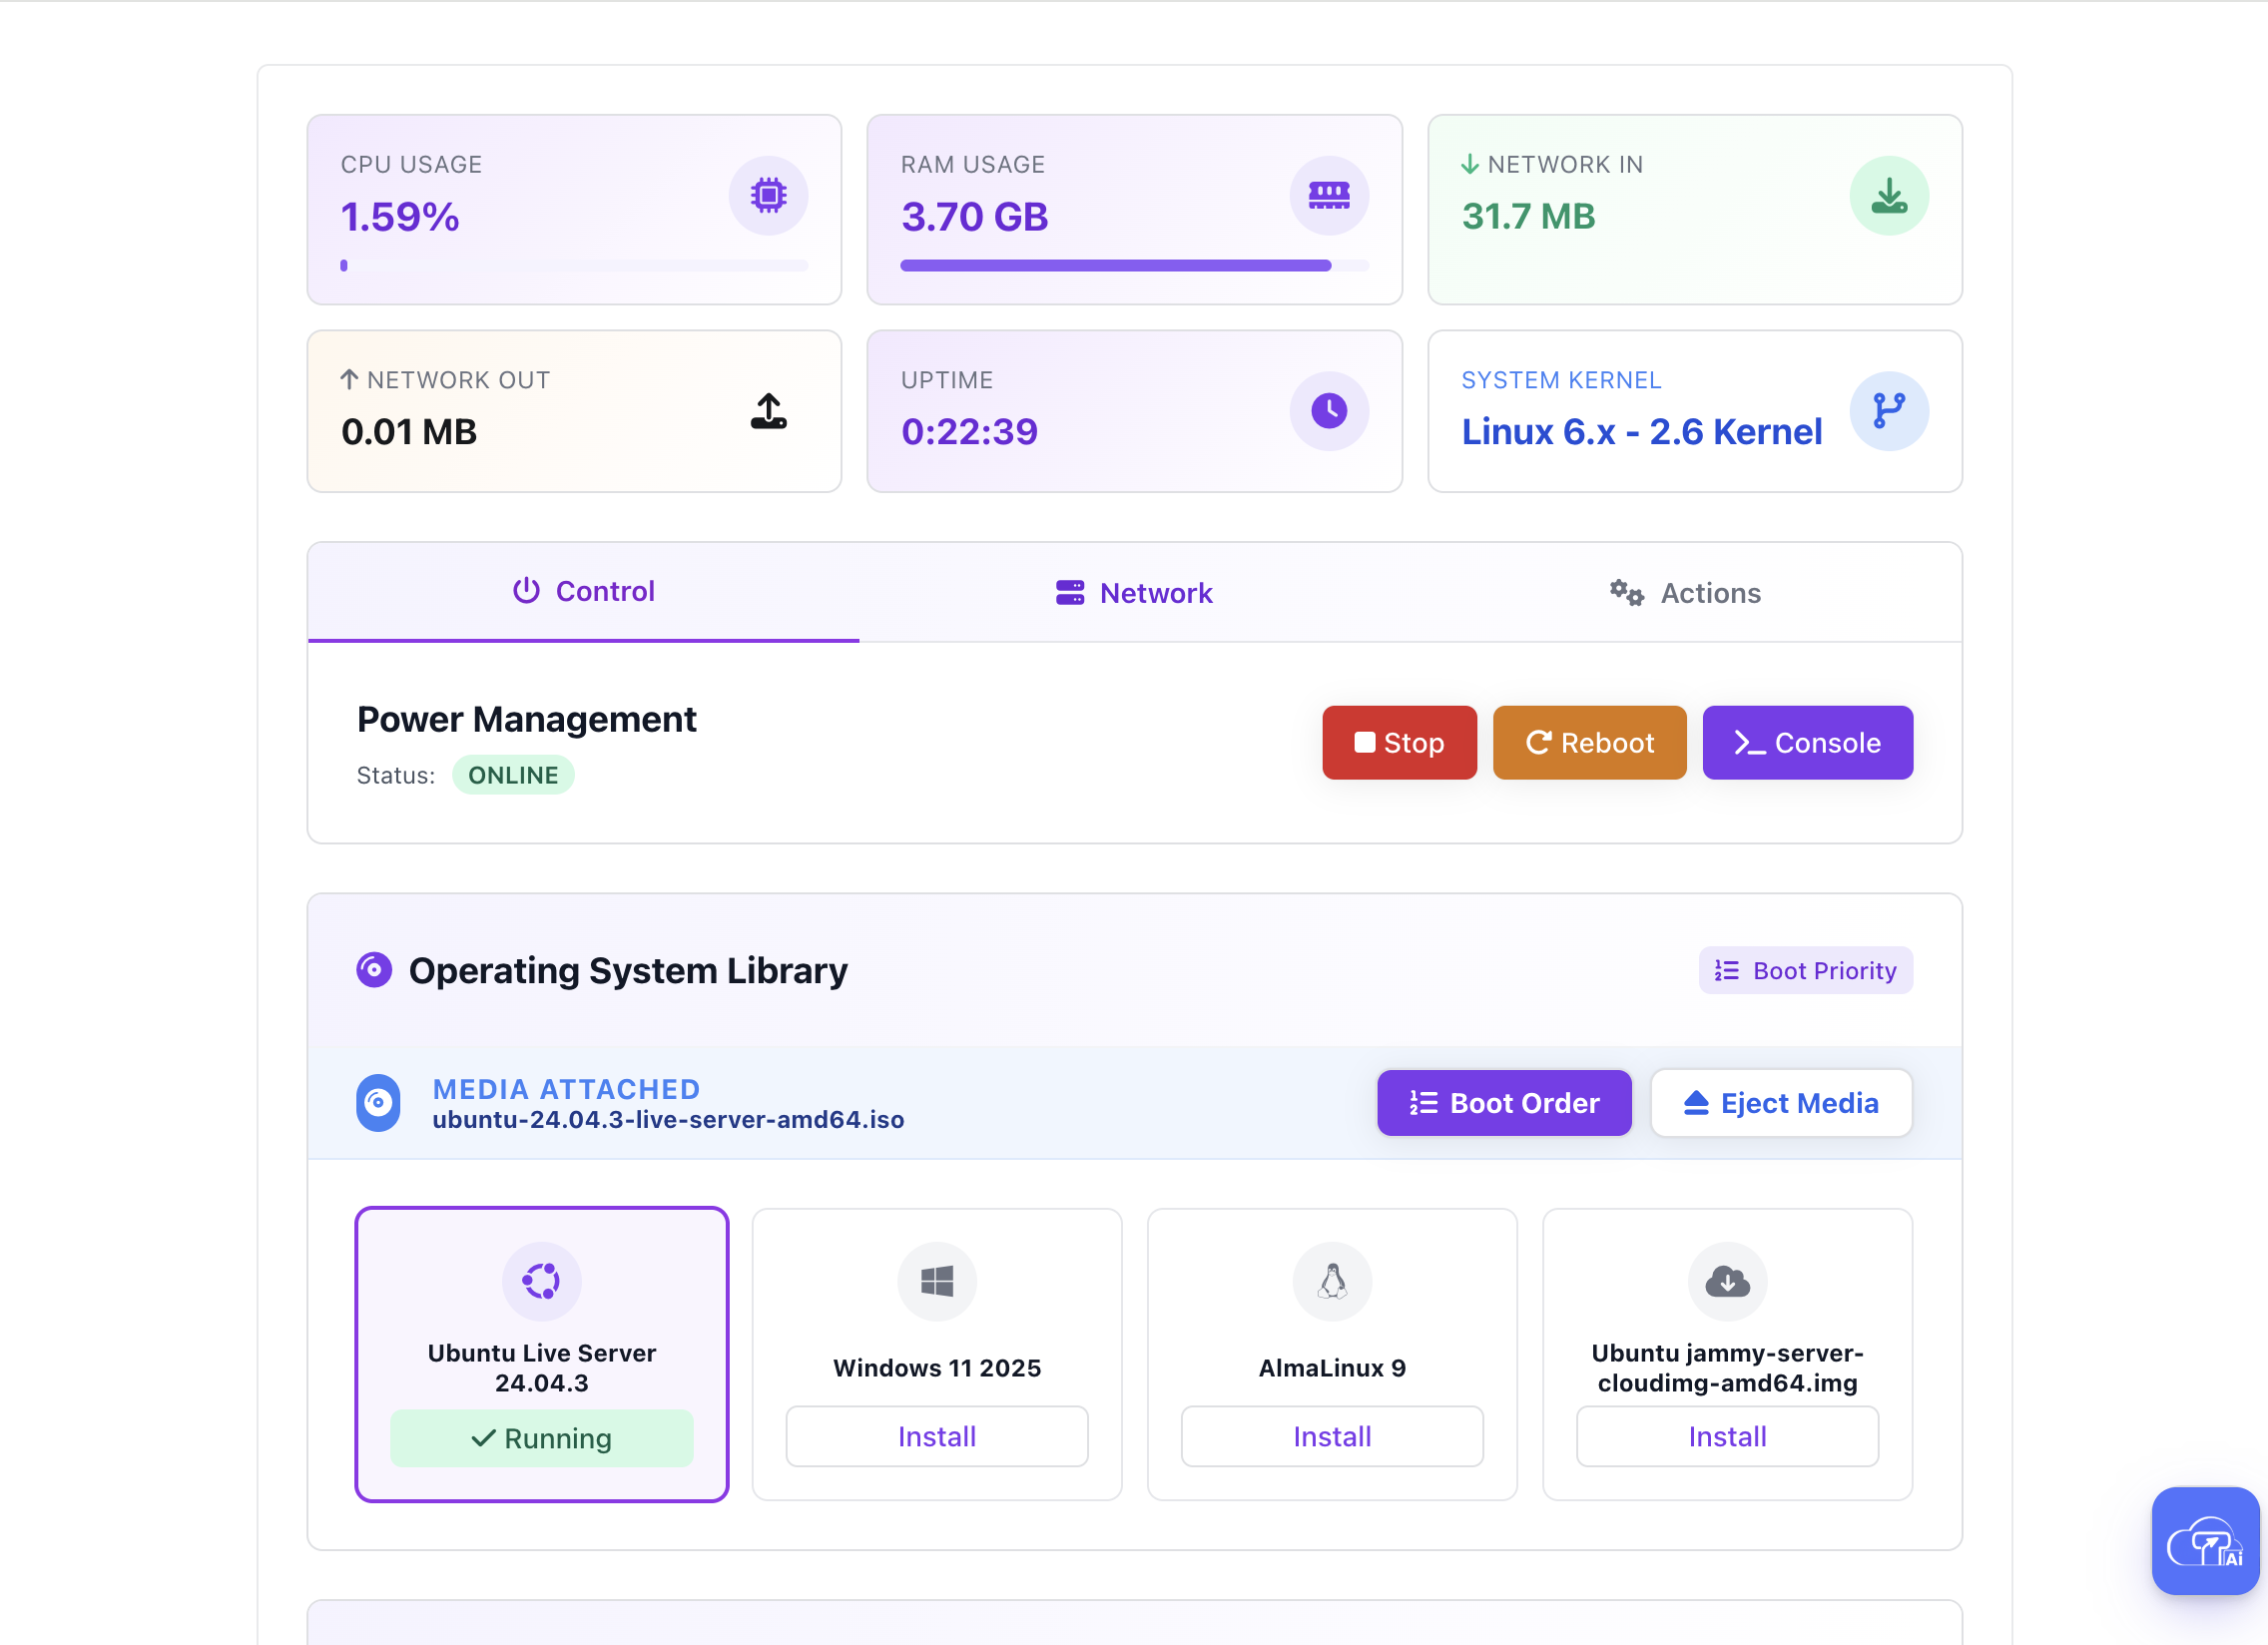Open the Actions tab
This screenshot has width=2268, height=1645.
click(x=1685, y=592)
